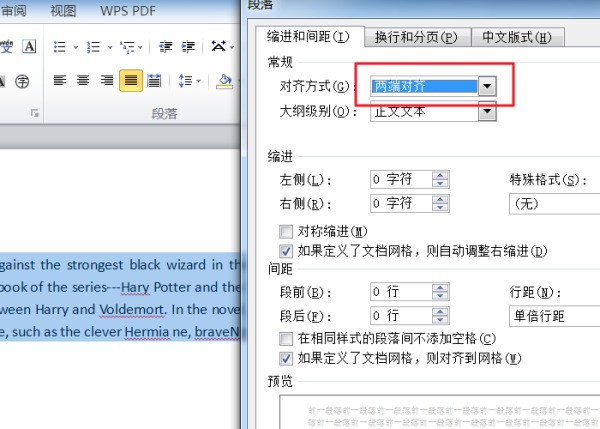
Task: Align text right in ribbon
Action: 107,80
